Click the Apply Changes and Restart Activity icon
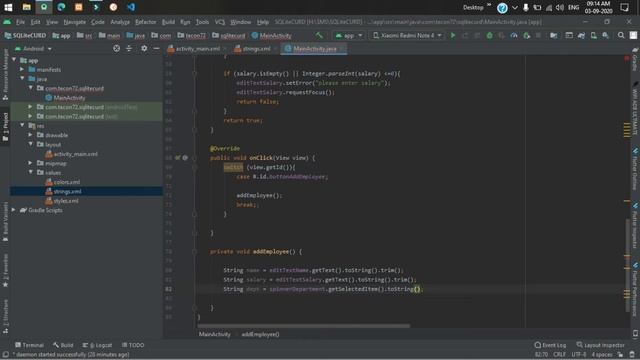This screenshot has width=640, height=360. coord(465,36)
